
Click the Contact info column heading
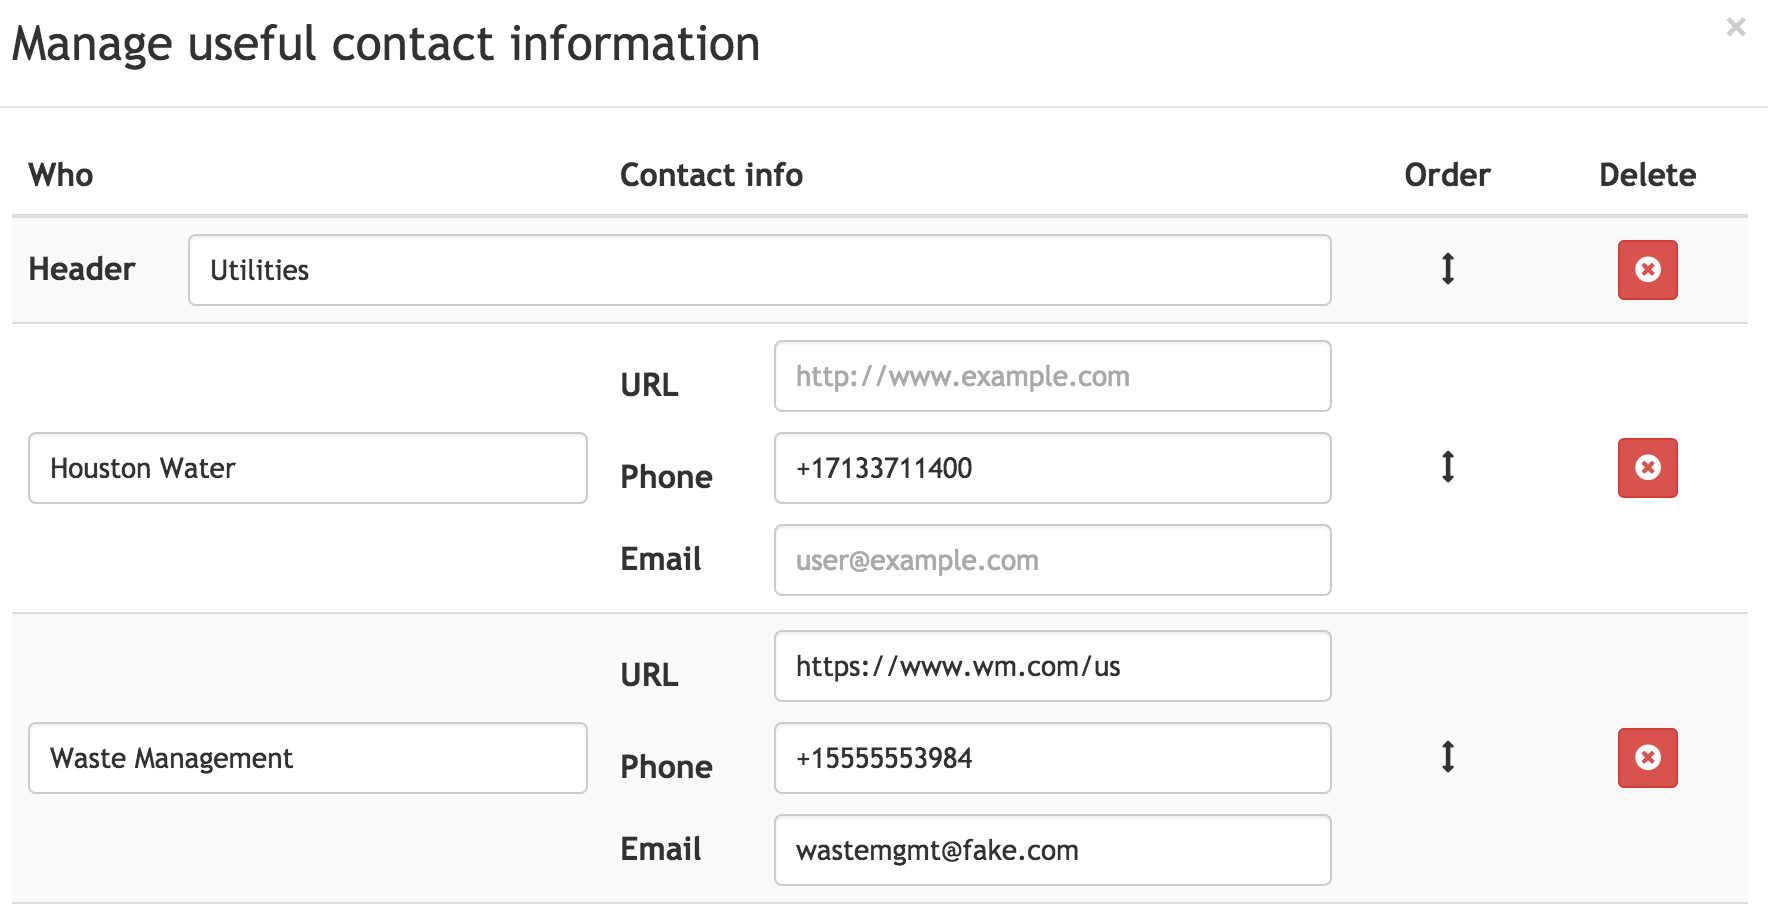click(x=711, y=175)
